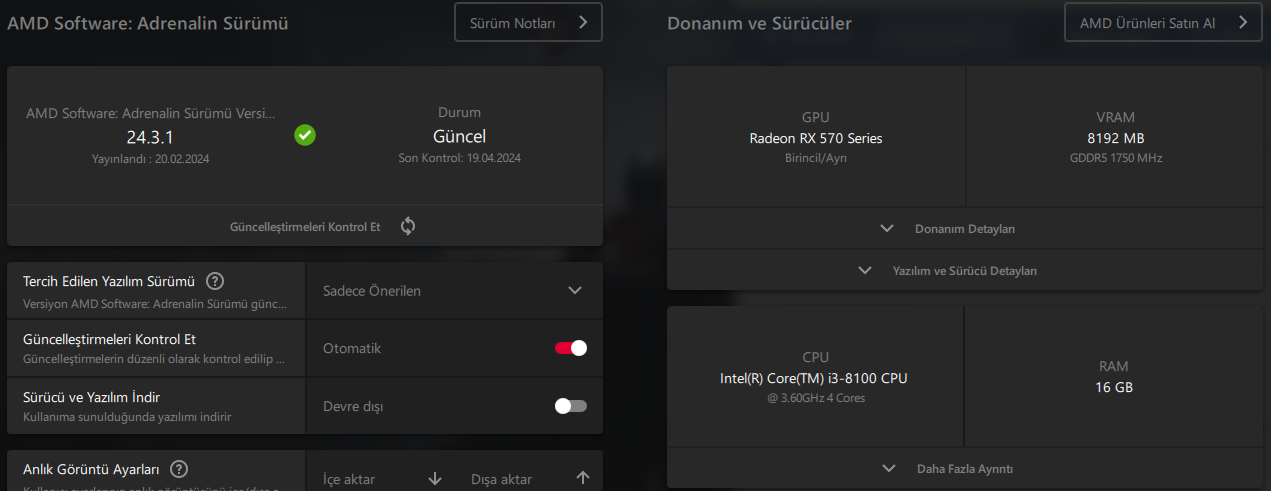Click Dışa aktar upload arrow icon
The width and height of the screenshot is (1271, 491).
click(x=583, y=479)
